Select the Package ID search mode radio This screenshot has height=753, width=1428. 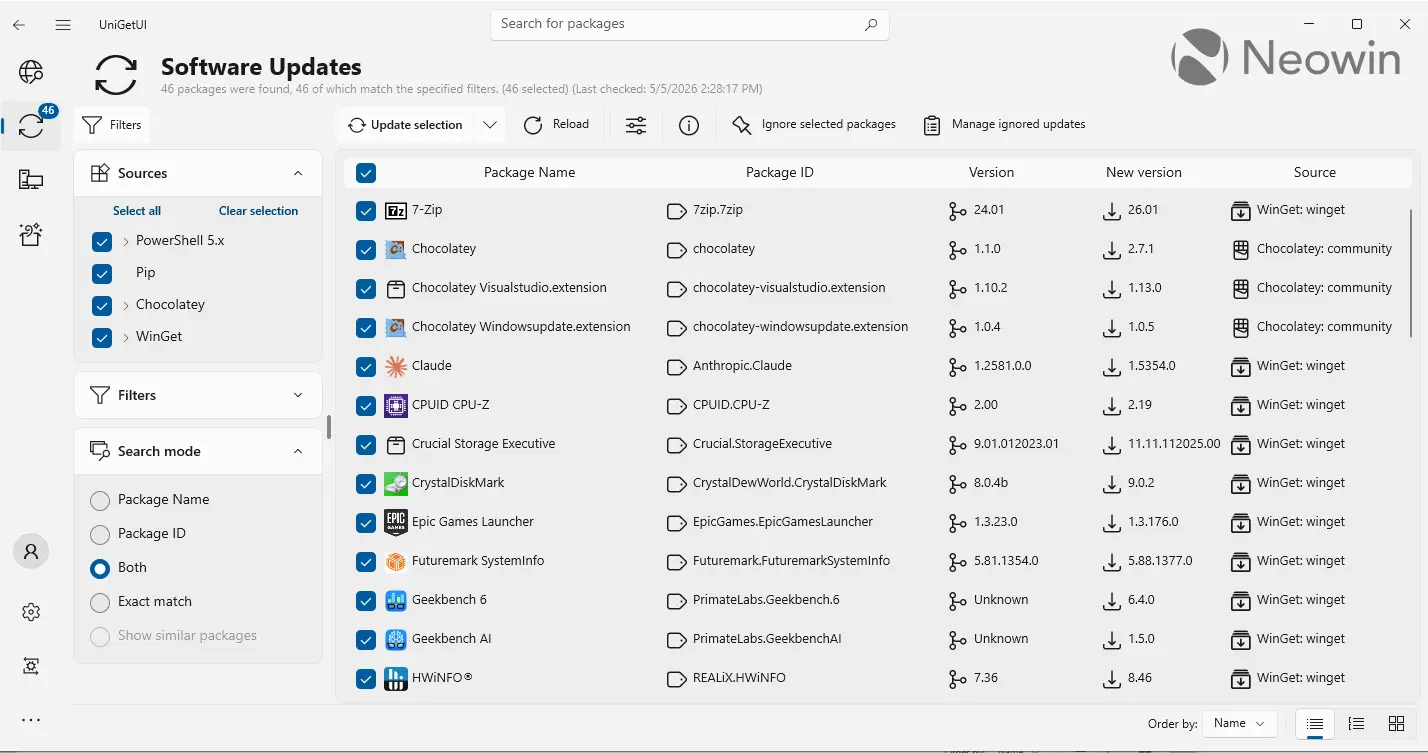coord(100,534)
